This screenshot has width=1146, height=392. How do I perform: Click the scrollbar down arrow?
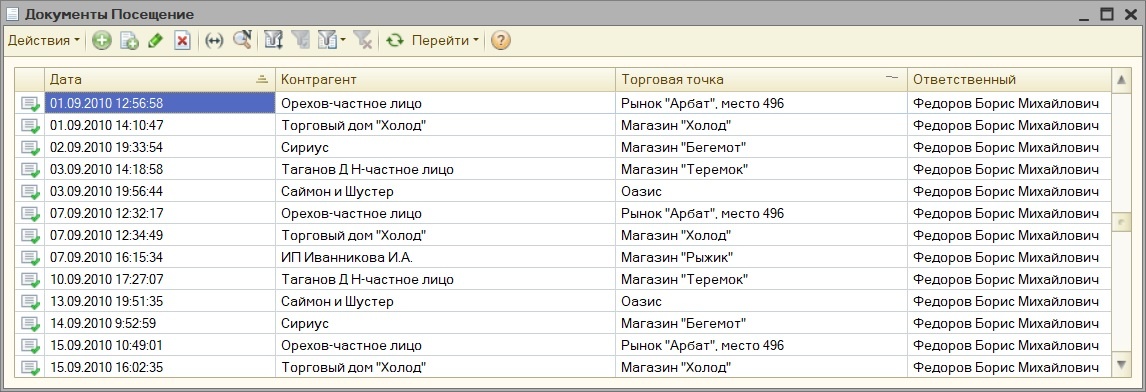[1121, 364]
